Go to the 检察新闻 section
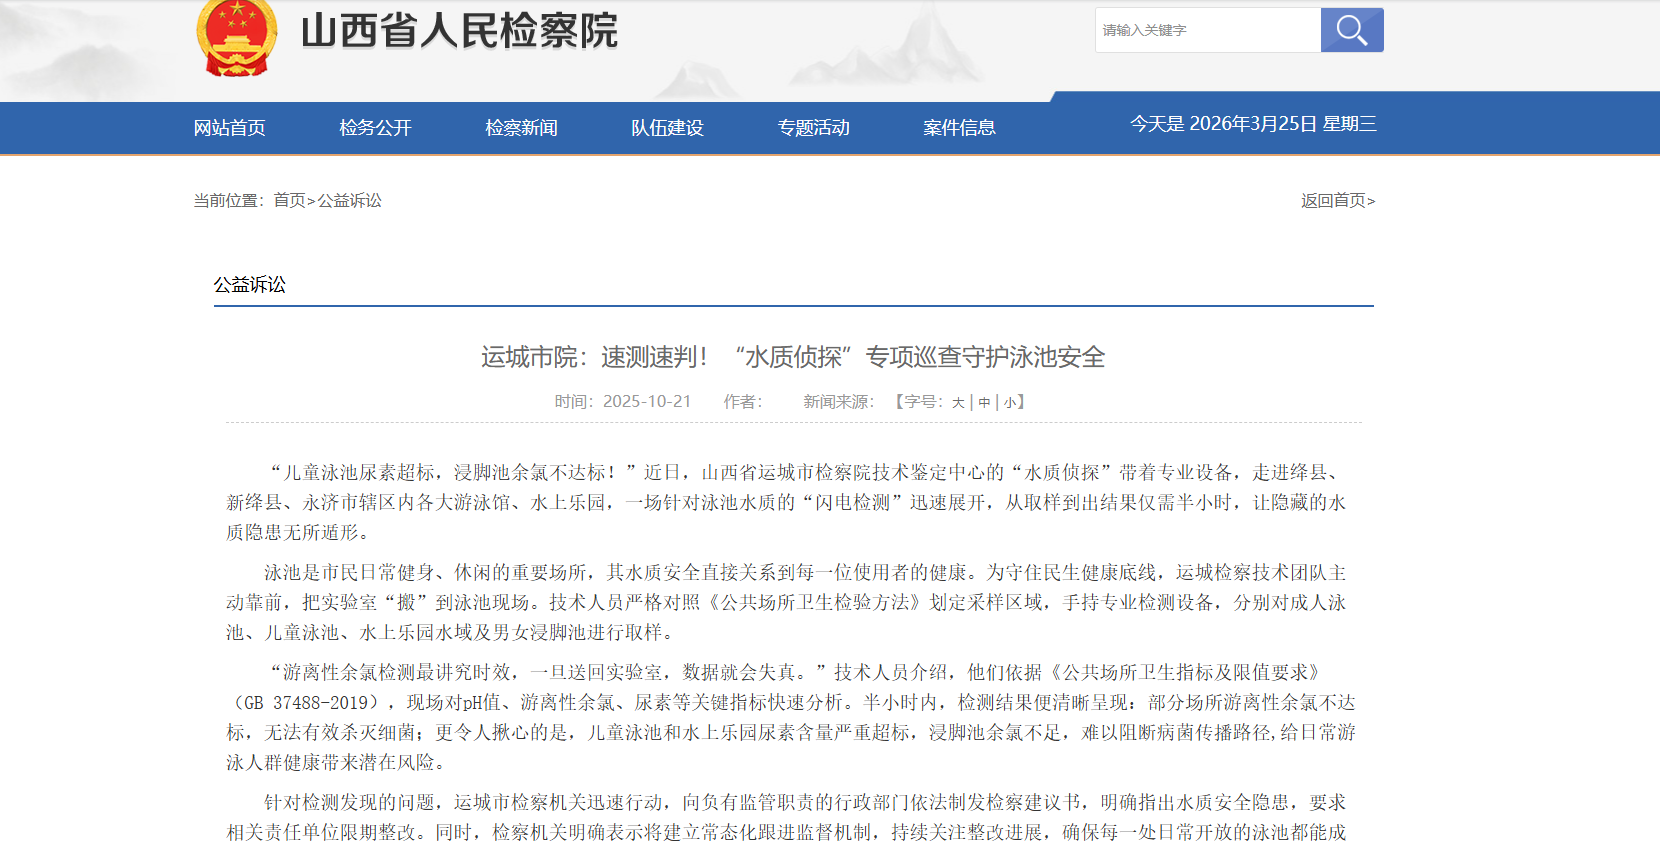 [521, 128]
